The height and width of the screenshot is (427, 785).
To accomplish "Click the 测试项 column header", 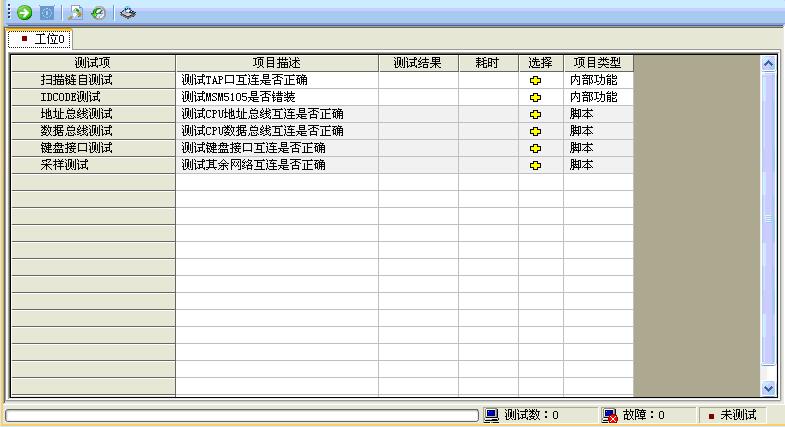I will 93,63.
